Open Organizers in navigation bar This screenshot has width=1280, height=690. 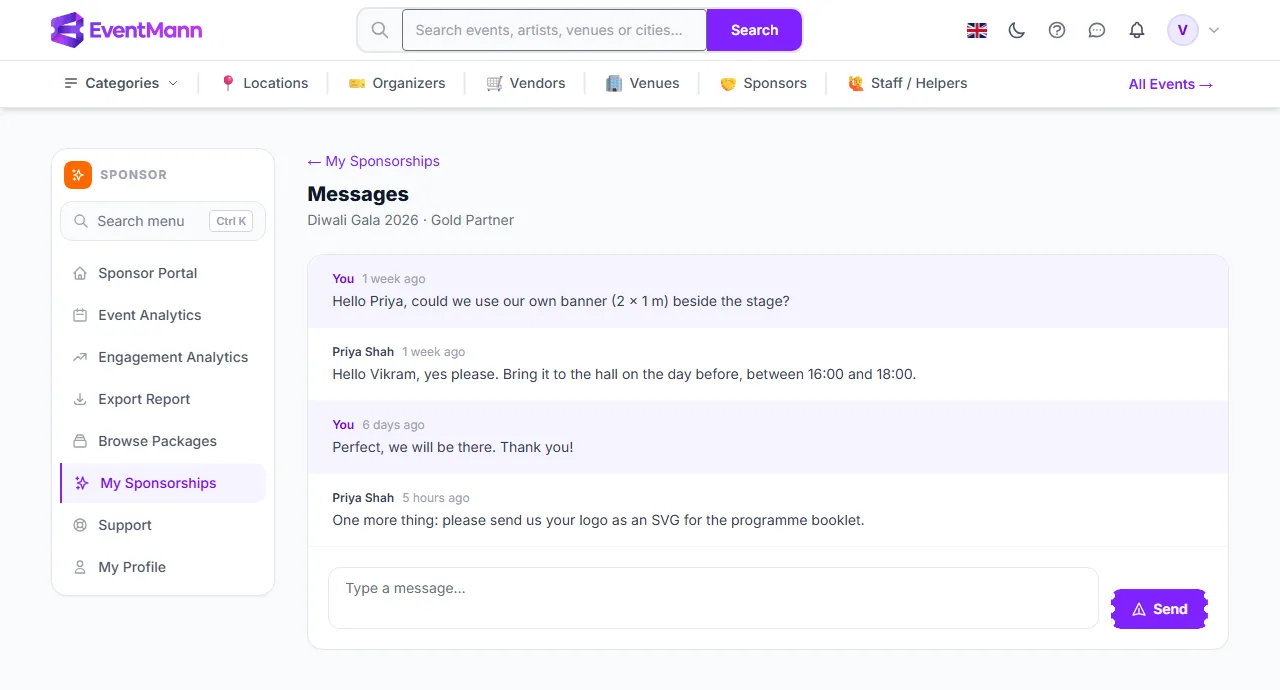[x=397, y=83]
